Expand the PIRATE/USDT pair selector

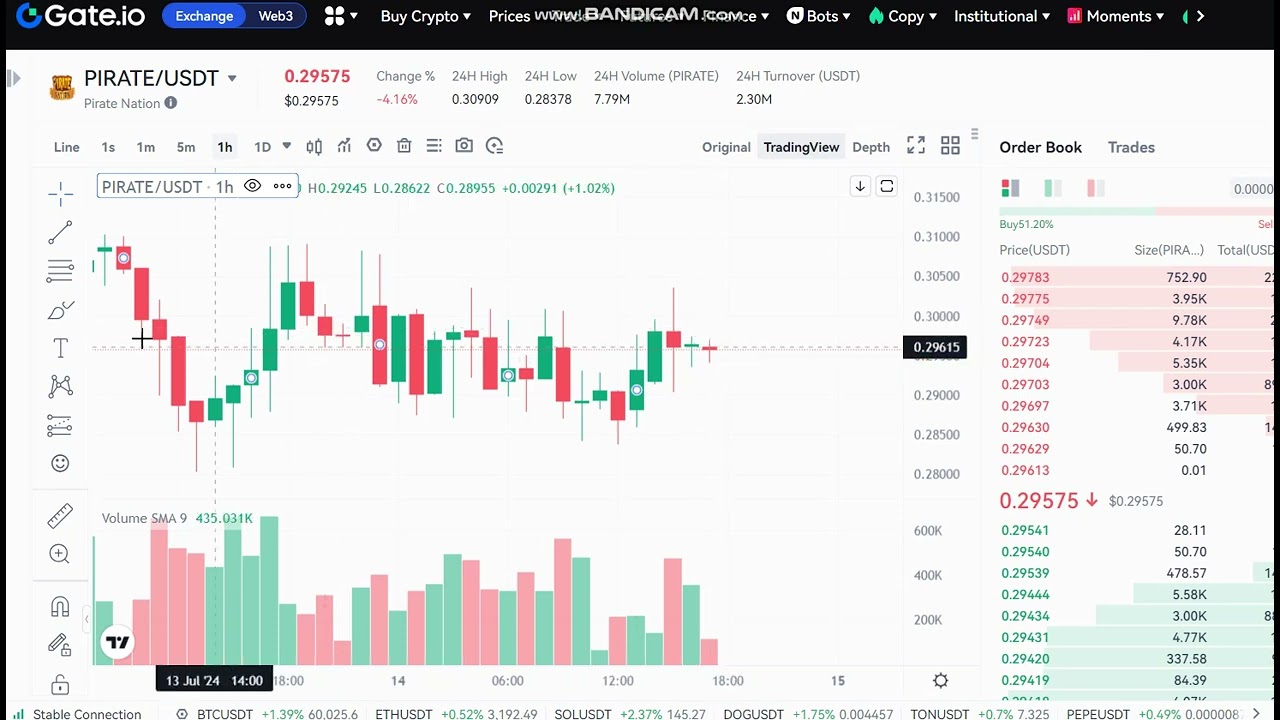(232, 78)
